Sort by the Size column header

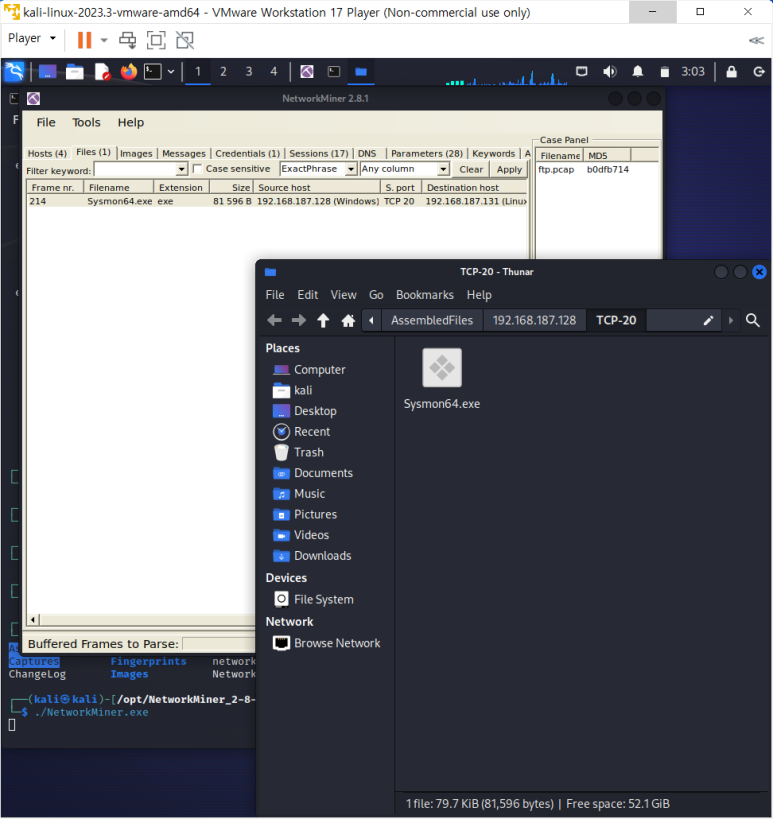click(232, 188)
